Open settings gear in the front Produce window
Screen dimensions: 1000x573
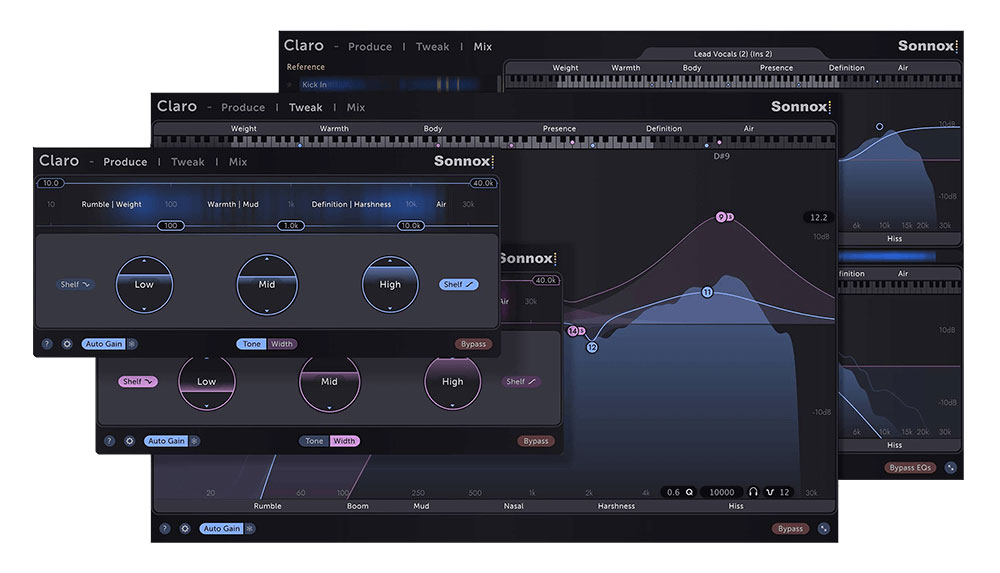coord(67,344)
